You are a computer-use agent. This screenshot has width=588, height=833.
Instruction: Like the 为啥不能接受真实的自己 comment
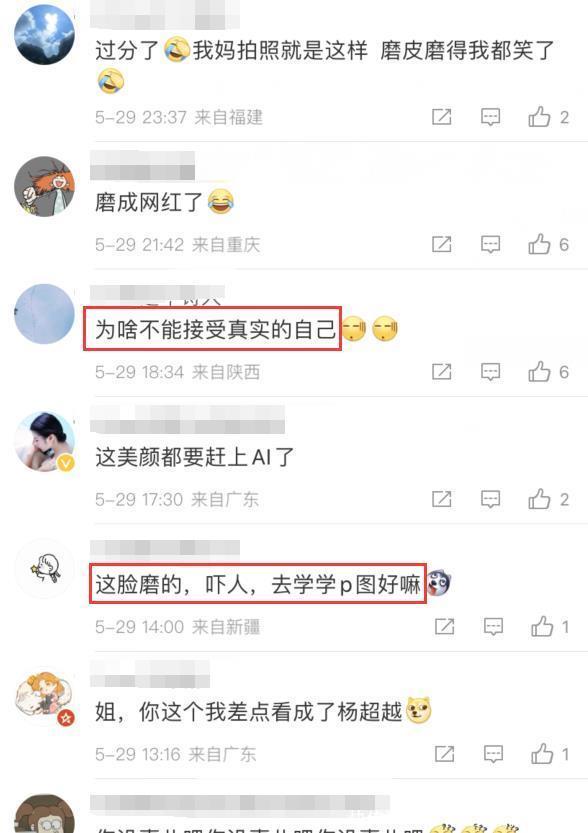pos(539,371)
